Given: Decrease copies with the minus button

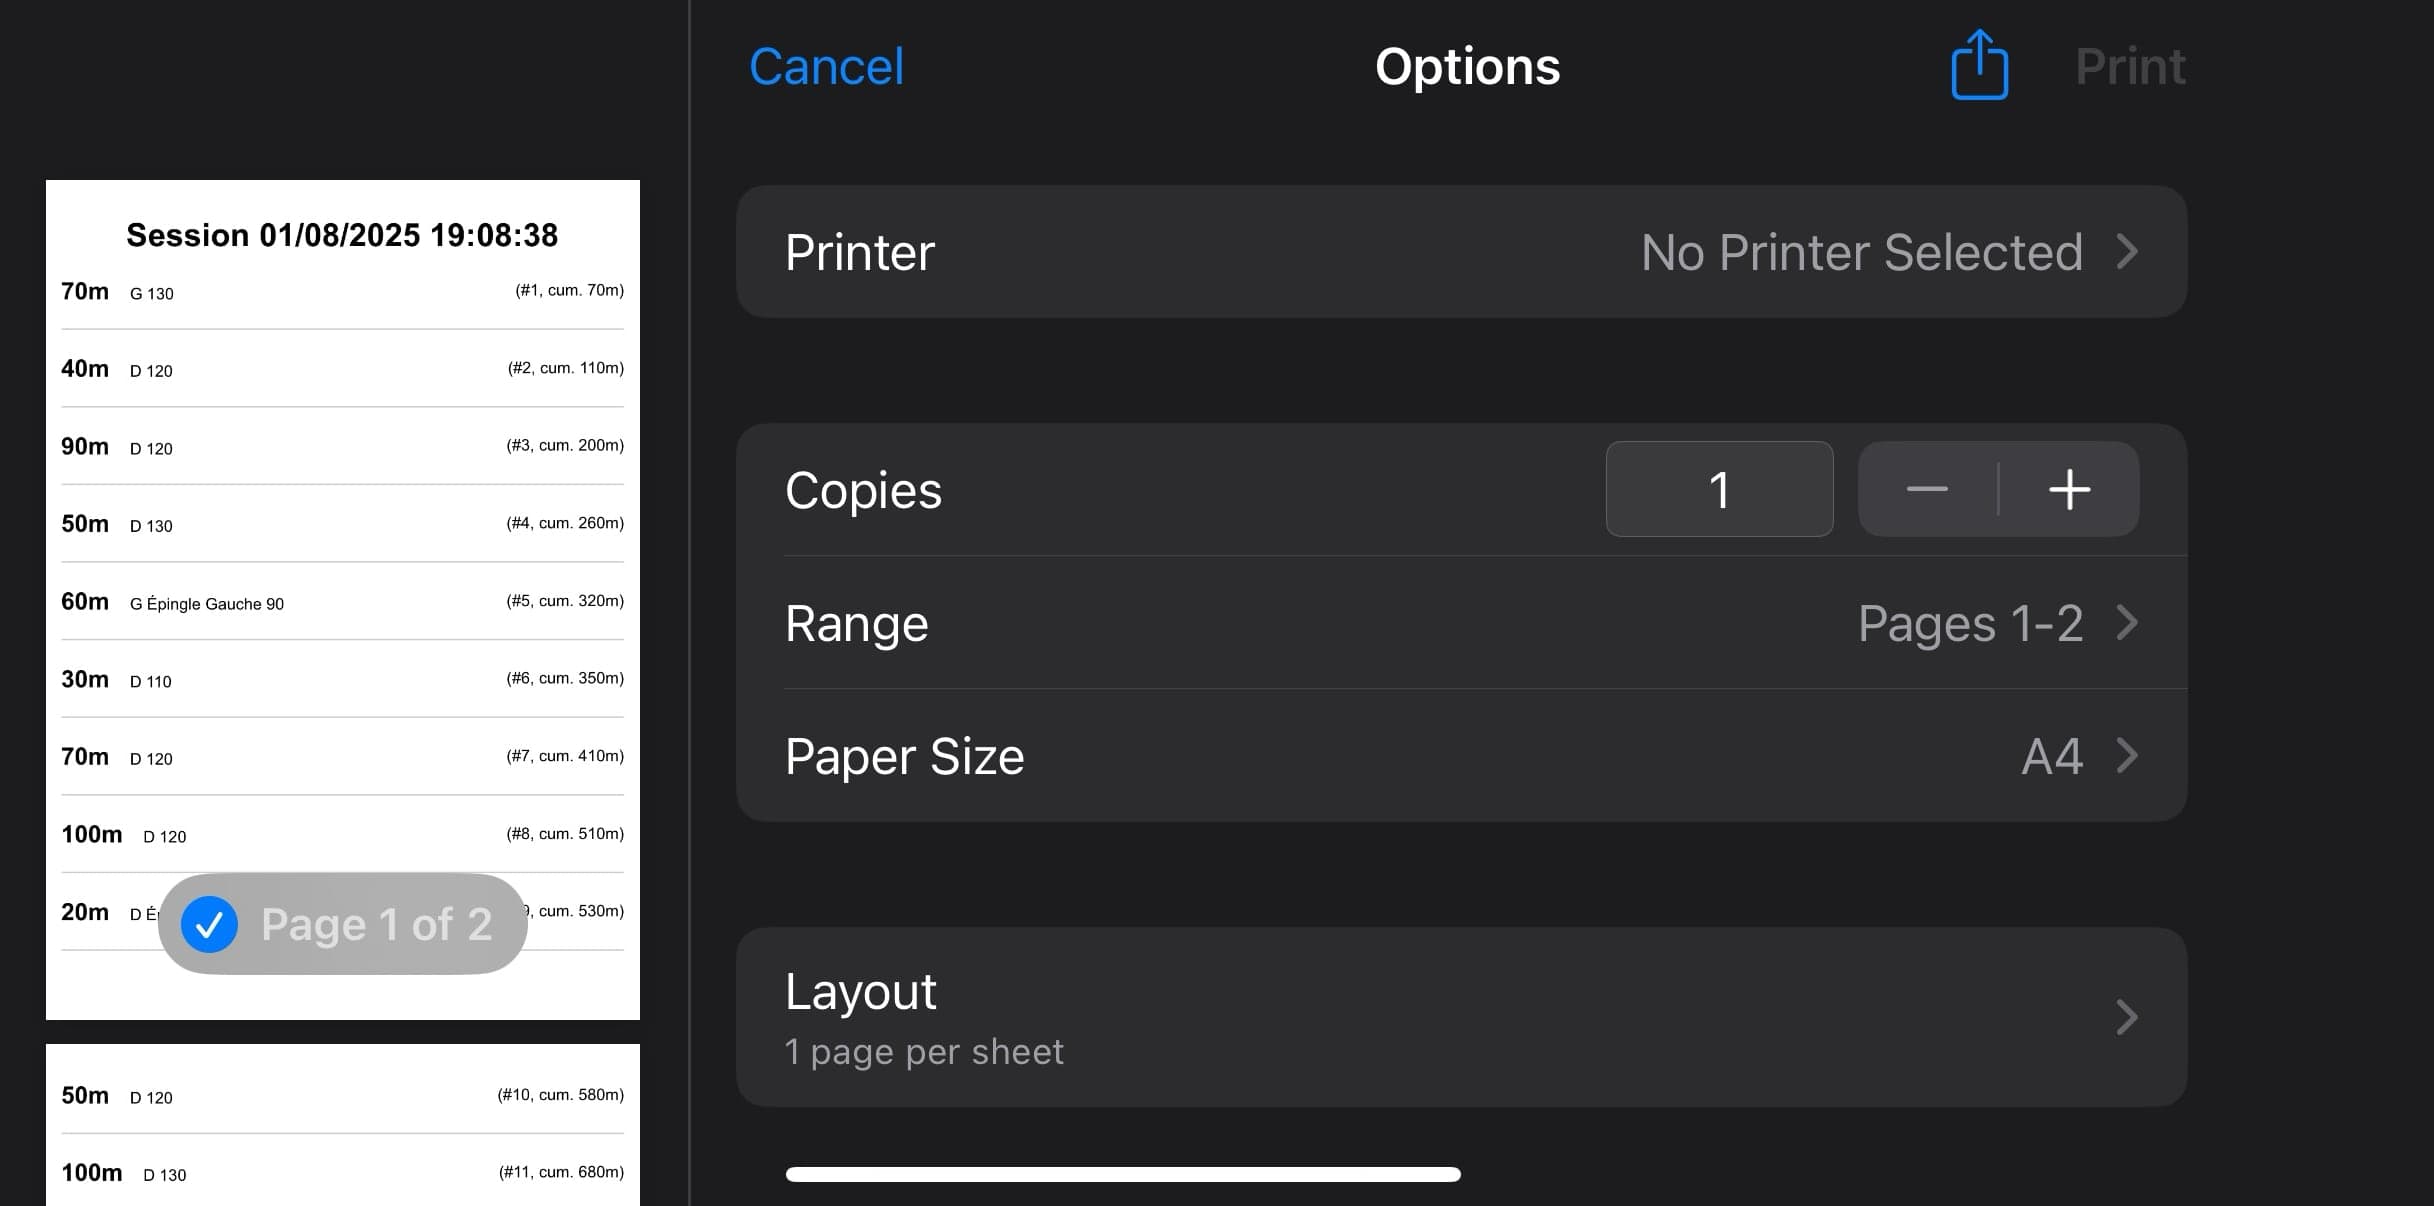Looking at the screenshot, I should click(x=1926, y=489).
